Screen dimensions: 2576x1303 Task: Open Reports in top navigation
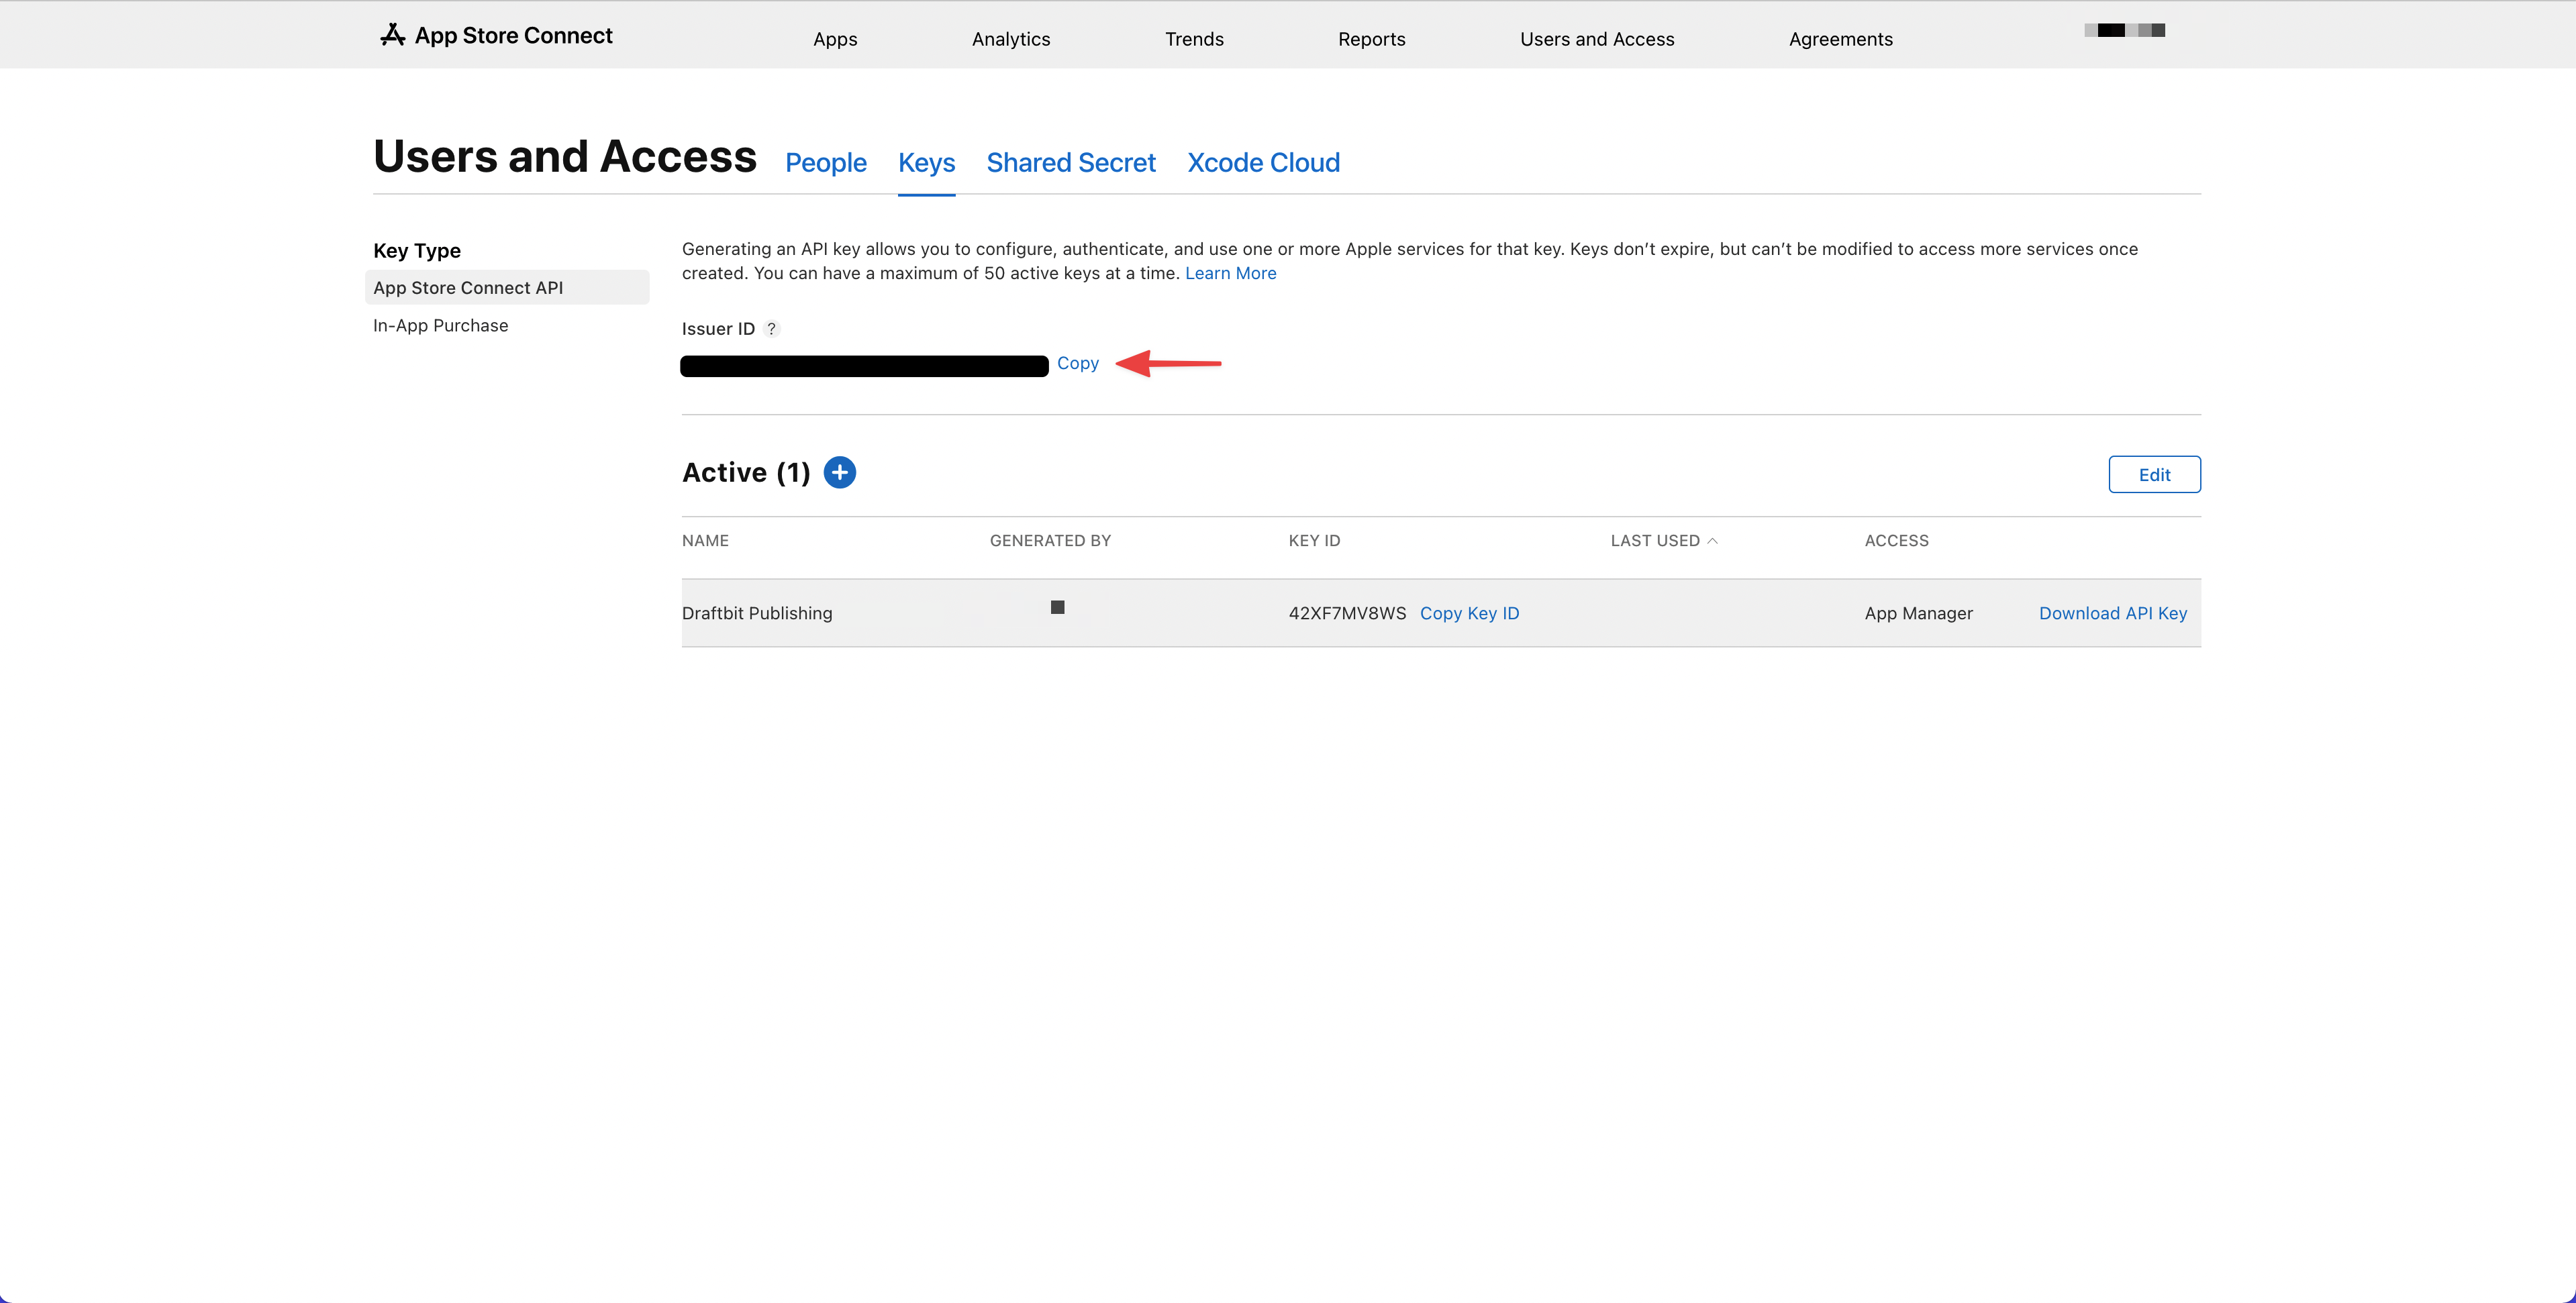point(1371,39)
